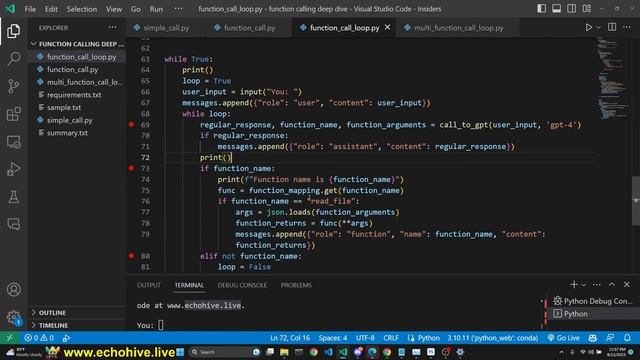Switch to multi_function_call_loop.py tab
Image resolution: width=640 pixels, height=360 pixels.
459,28
